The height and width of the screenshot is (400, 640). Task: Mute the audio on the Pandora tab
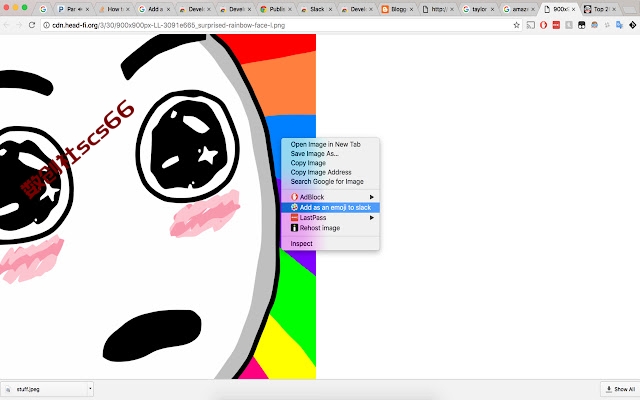pos(80,9)
